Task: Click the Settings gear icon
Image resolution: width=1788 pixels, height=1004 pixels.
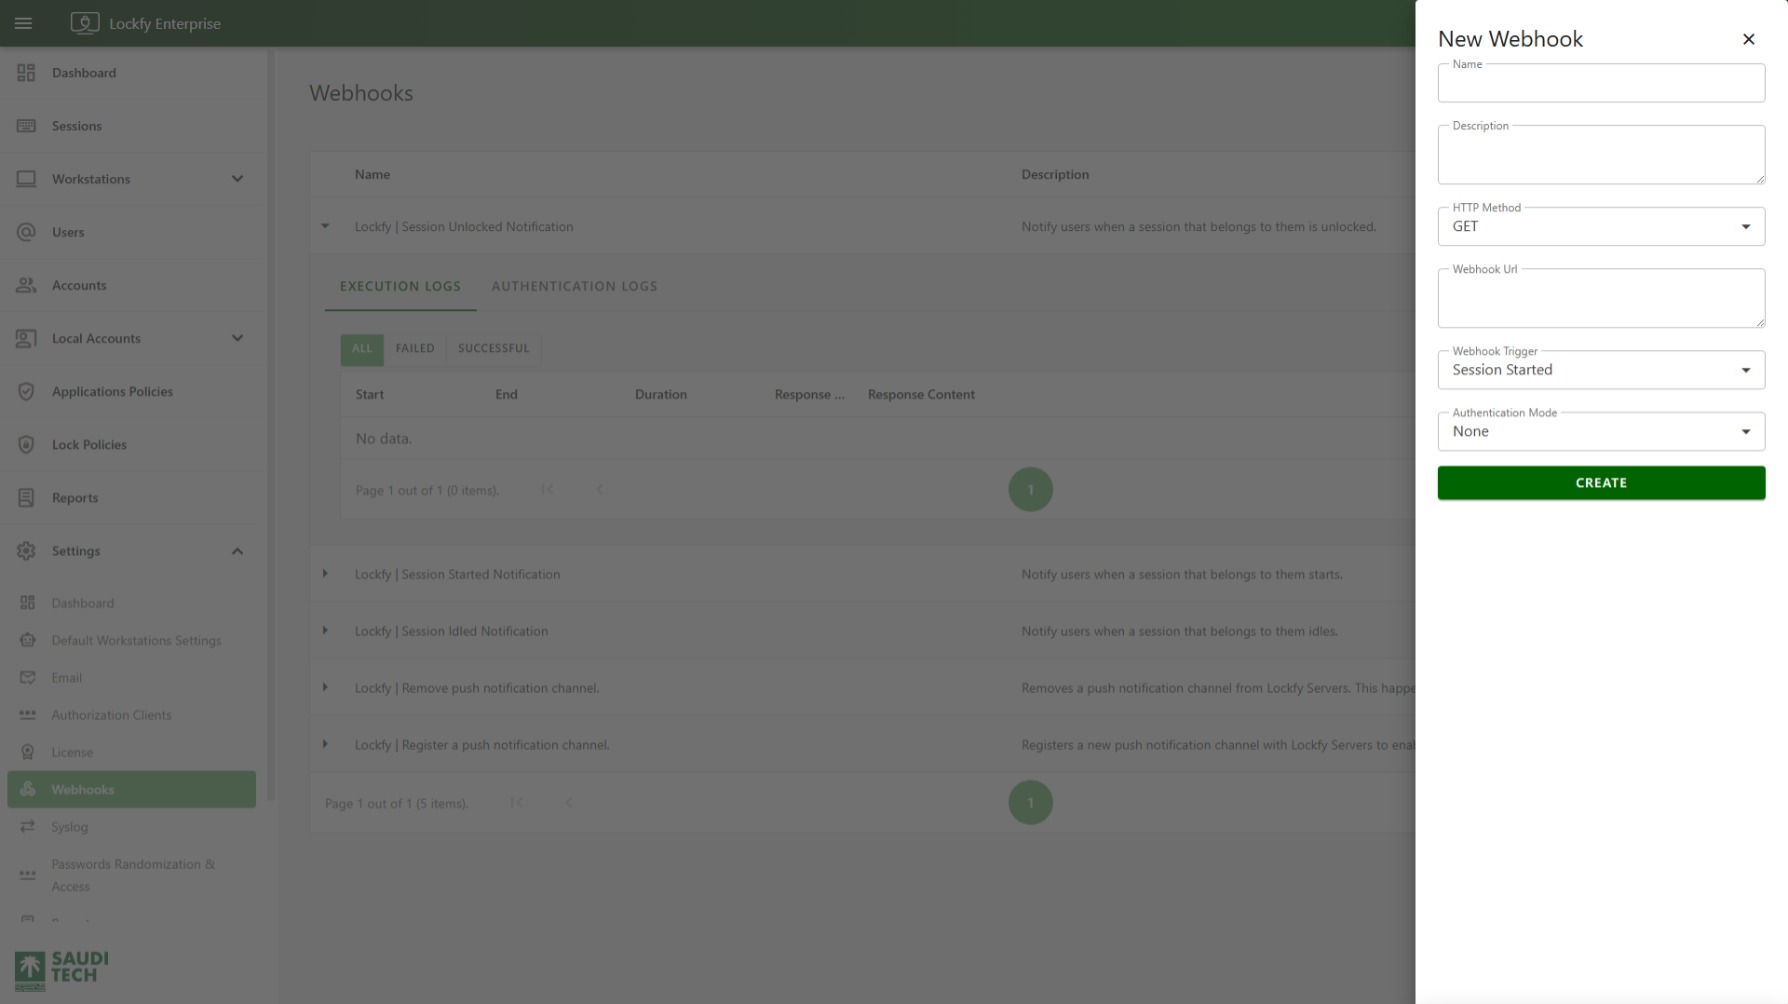Action: pos(26,551)
